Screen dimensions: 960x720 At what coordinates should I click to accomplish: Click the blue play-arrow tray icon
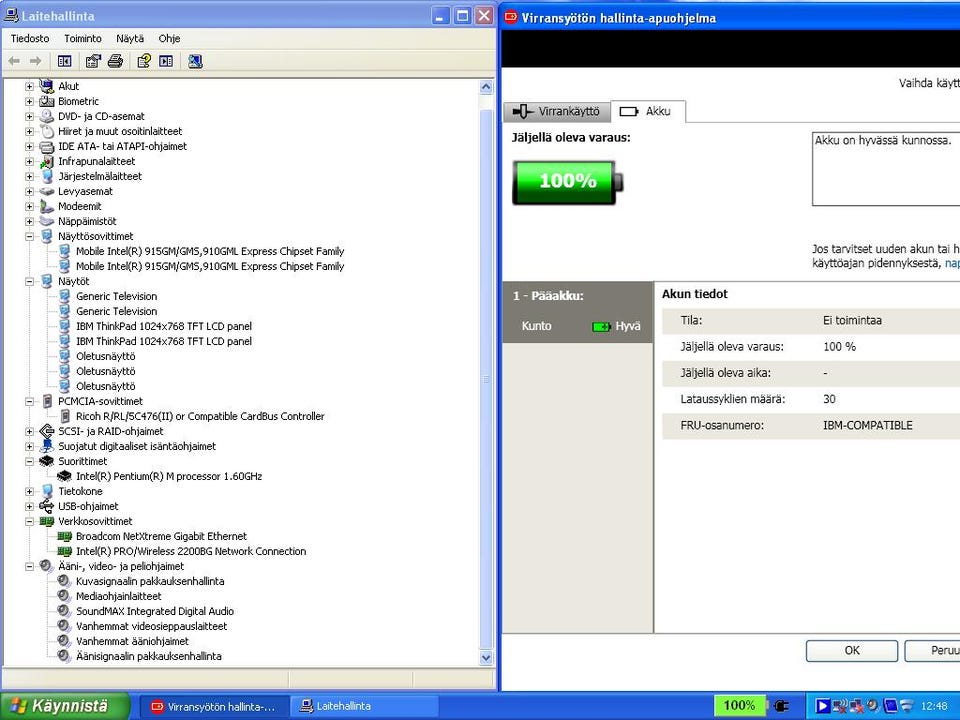822,707
